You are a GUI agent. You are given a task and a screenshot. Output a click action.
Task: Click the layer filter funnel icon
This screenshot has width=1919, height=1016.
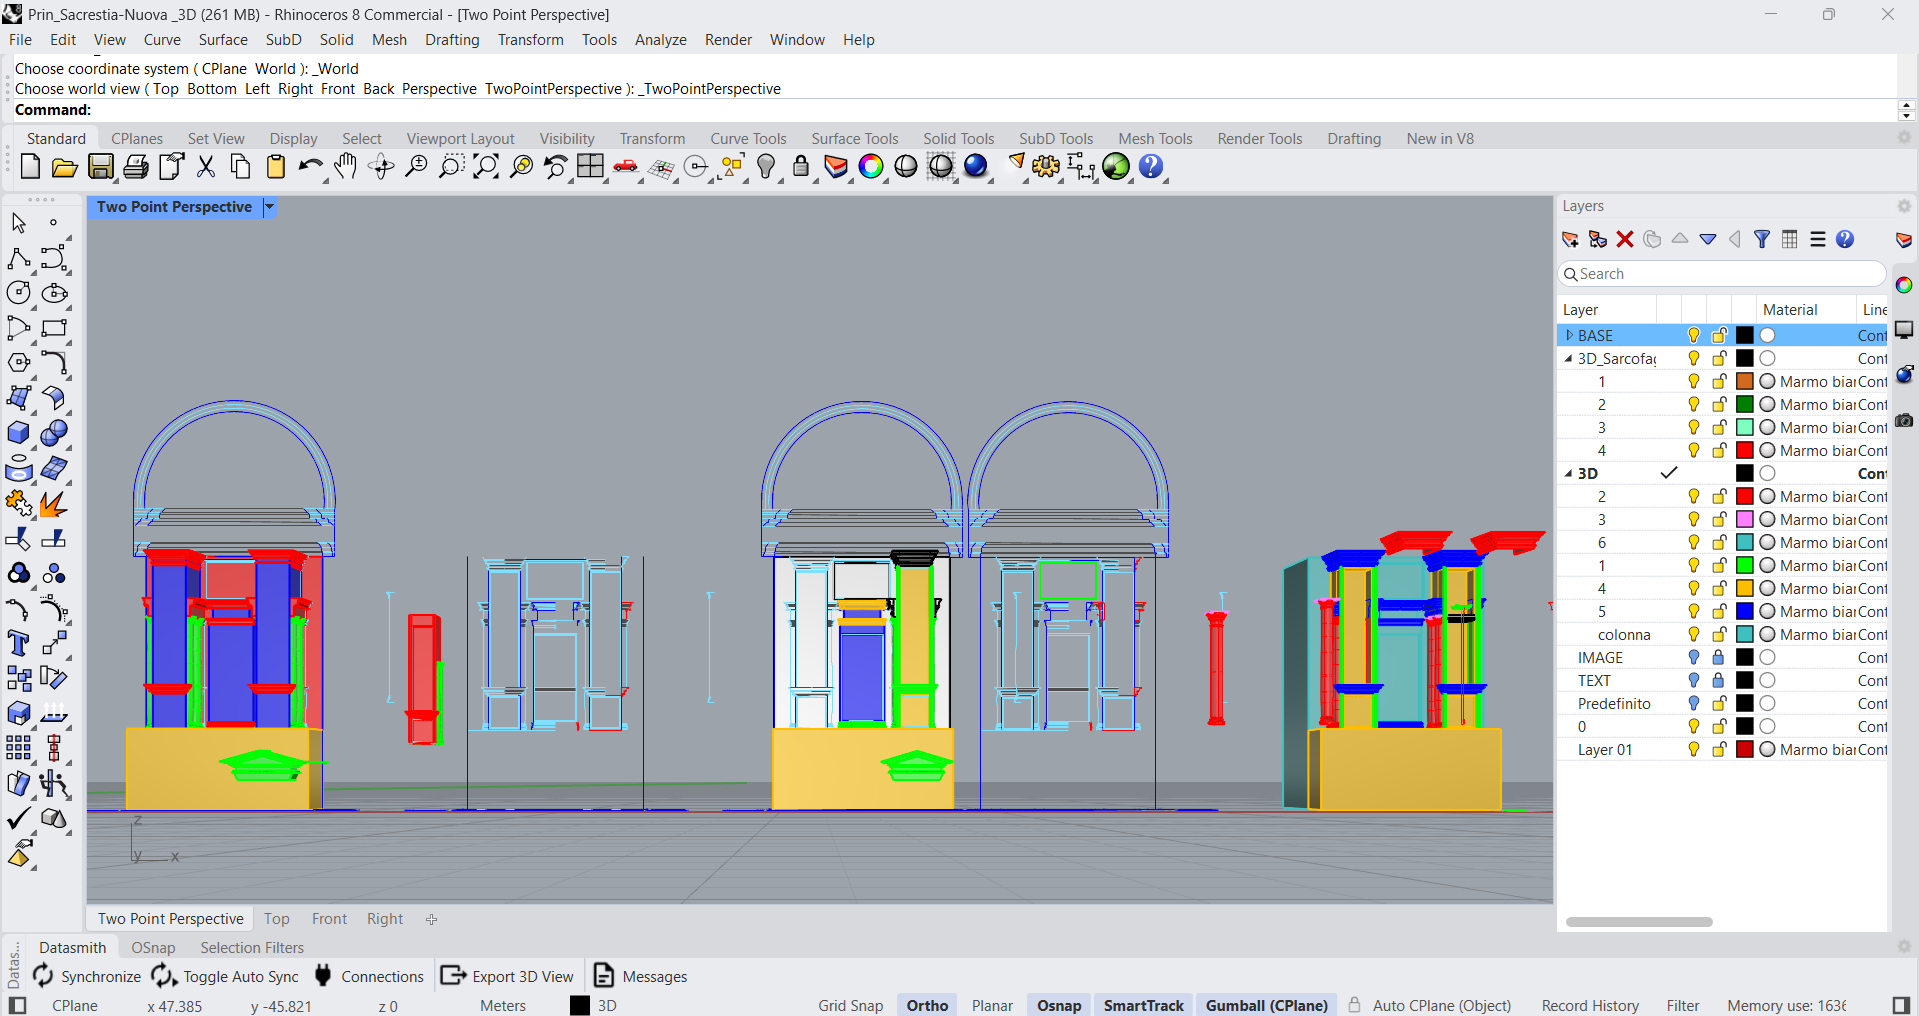coord(1762,240)
